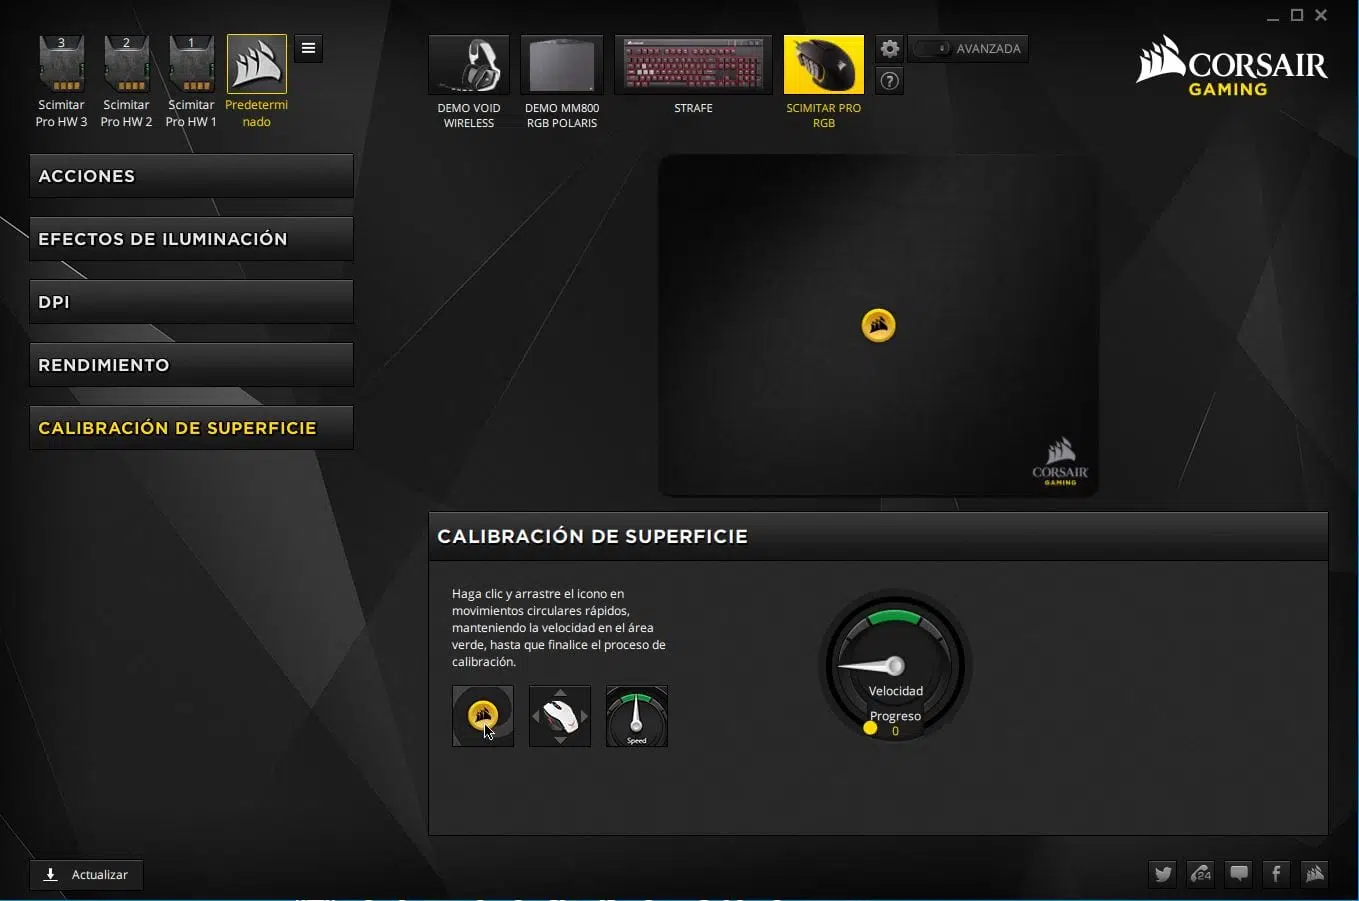Click the yellow Progreso indicator dot
This screenshot has height=901, width=1359.
pos(870,728)
